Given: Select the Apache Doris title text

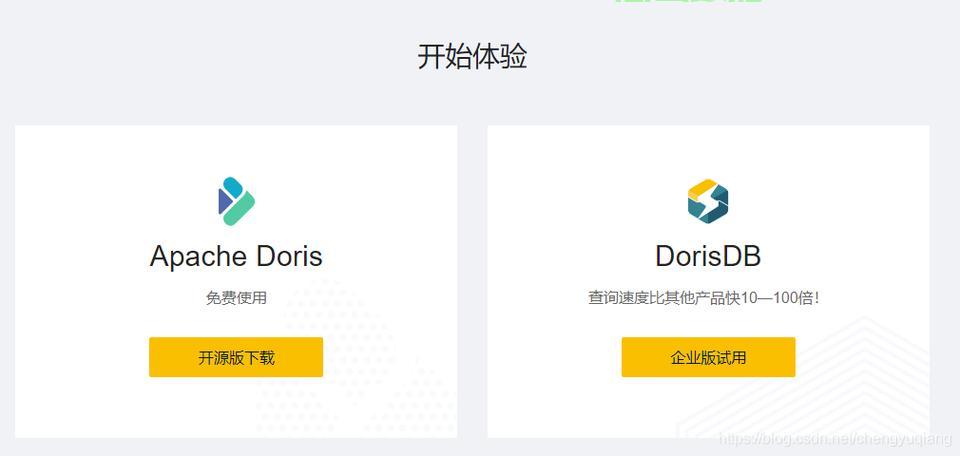Looking at the screenshot, I should click(236, 256).
